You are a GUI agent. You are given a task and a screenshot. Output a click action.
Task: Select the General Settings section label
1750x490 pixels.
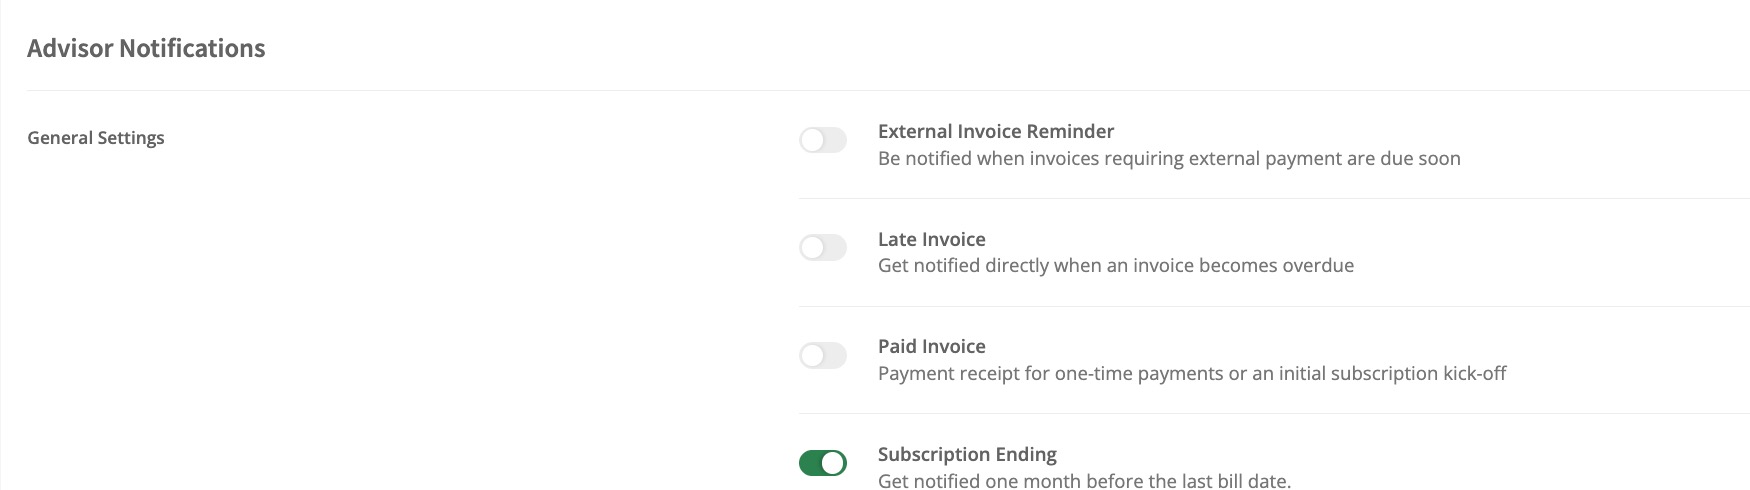pos(96,138)
